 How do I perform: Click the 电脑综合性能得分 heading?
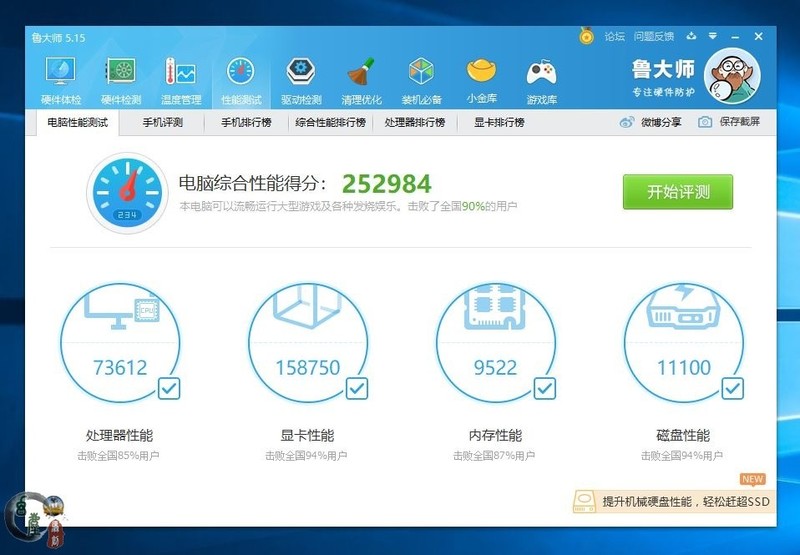252,183
